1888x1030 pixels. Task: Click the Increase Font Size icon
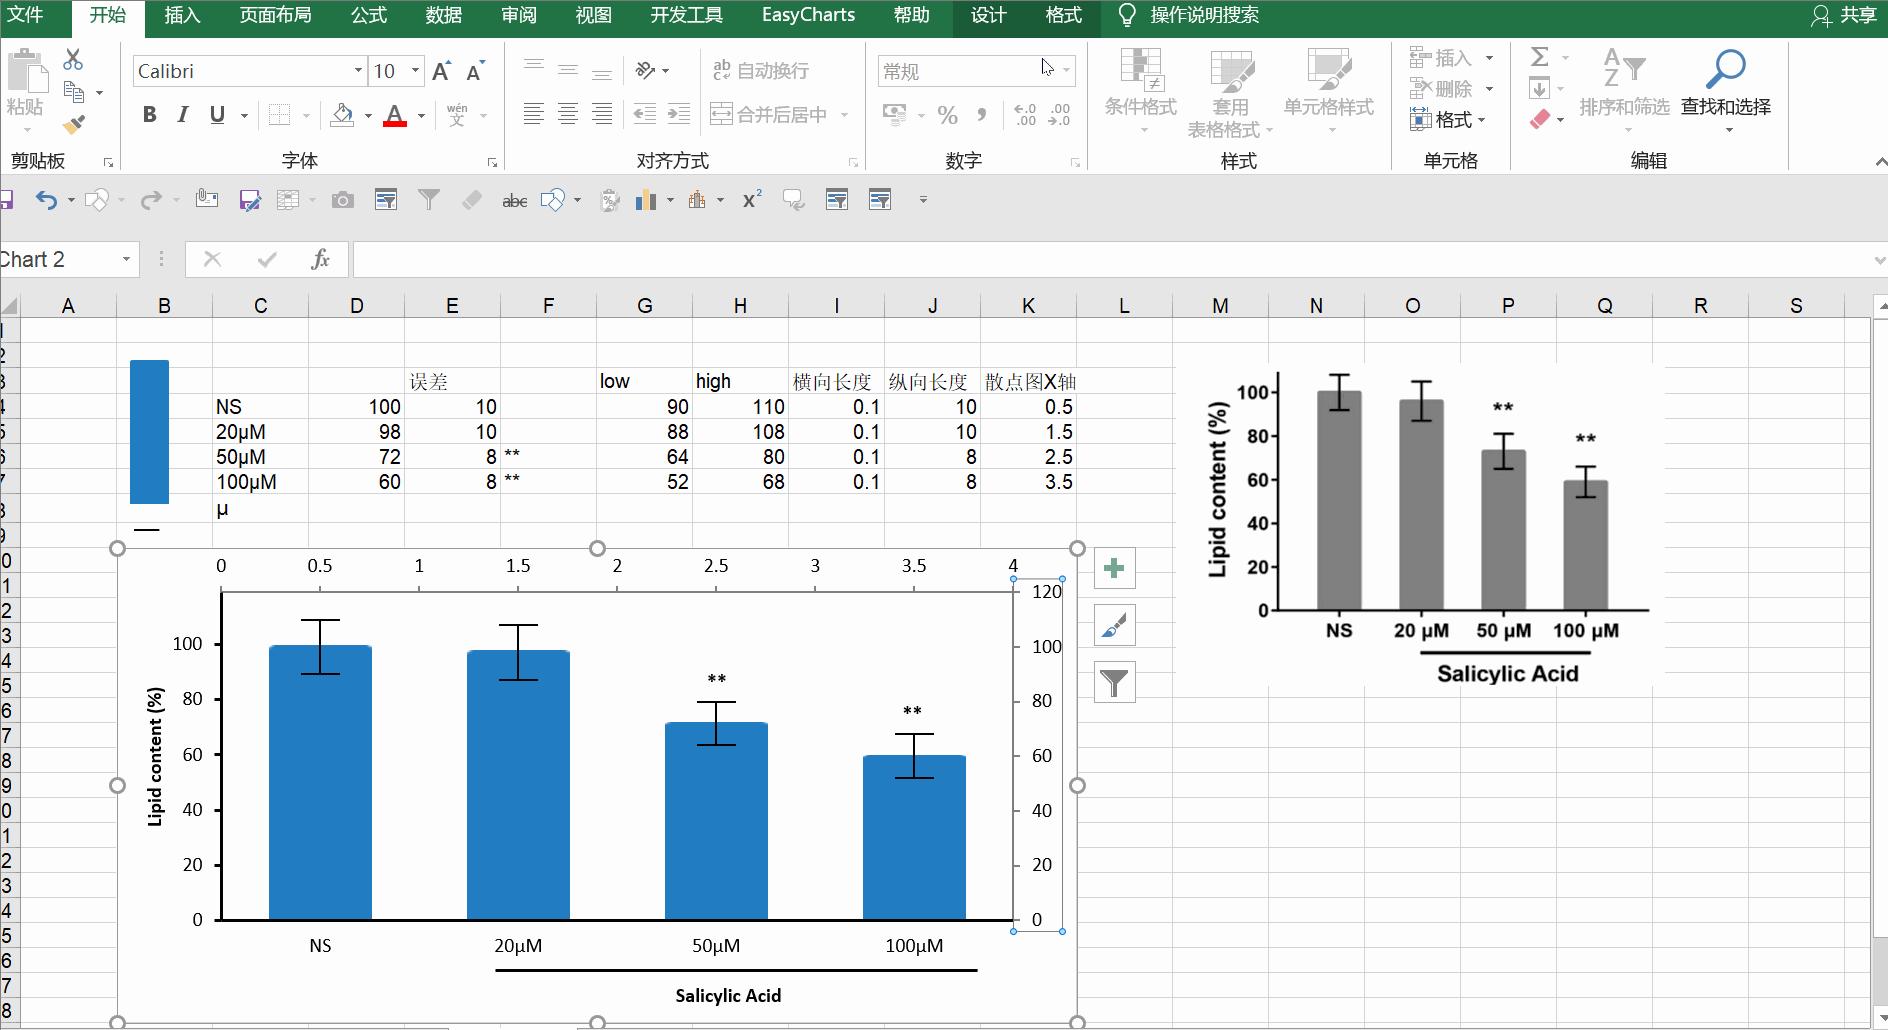(x=441, y=71)
